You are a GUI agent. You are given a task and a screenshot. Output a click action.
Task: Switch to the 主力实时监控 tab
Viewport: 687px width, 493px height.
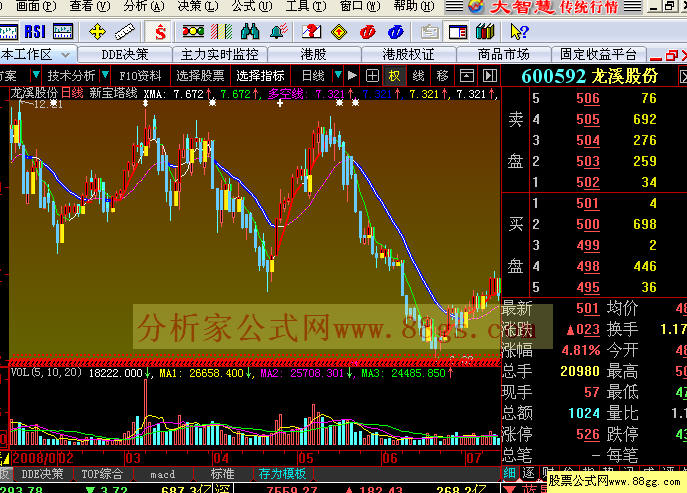coord(220,55)
